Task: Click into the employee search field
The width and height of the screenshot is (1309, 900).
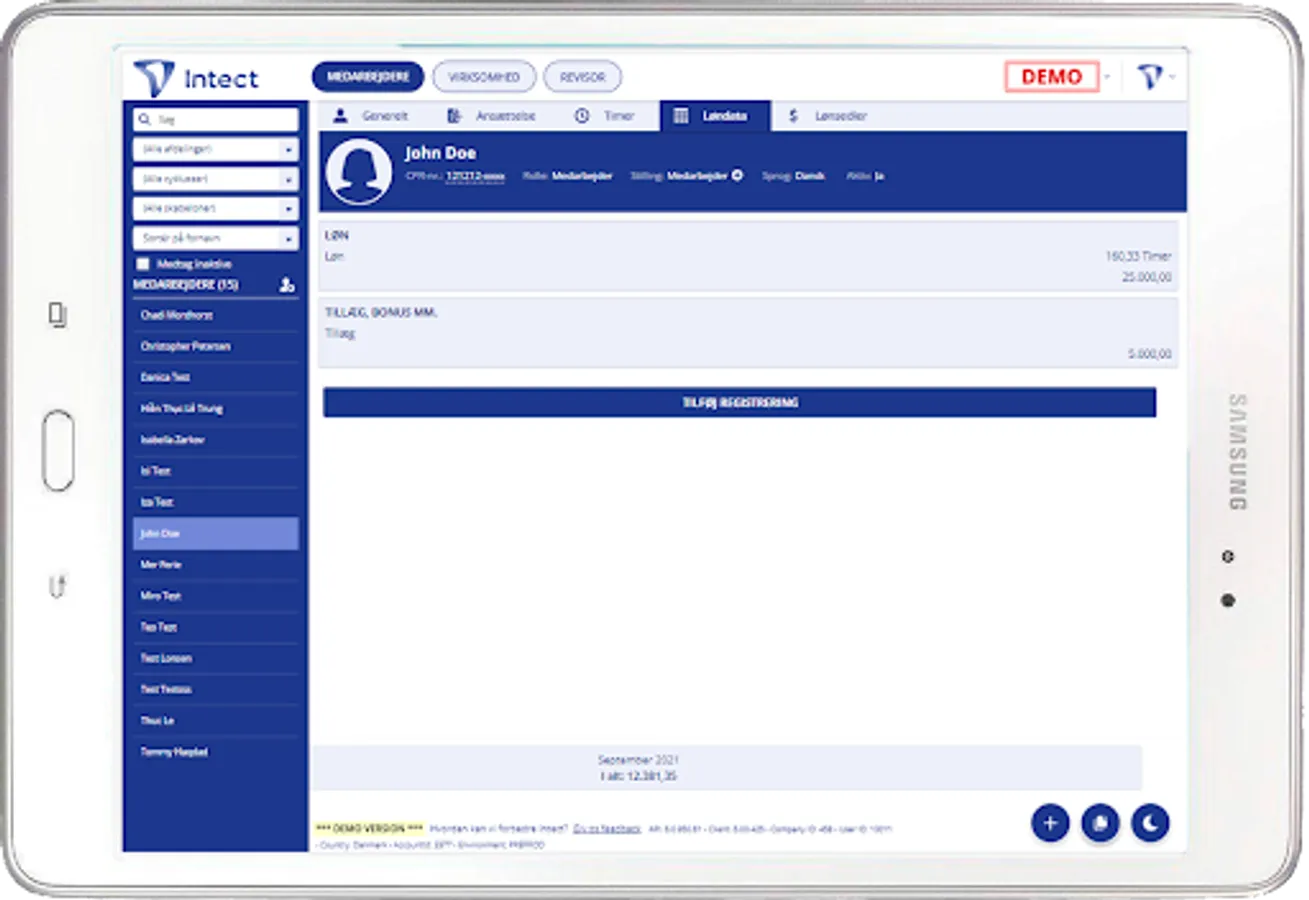Action: tap(216, 119)
